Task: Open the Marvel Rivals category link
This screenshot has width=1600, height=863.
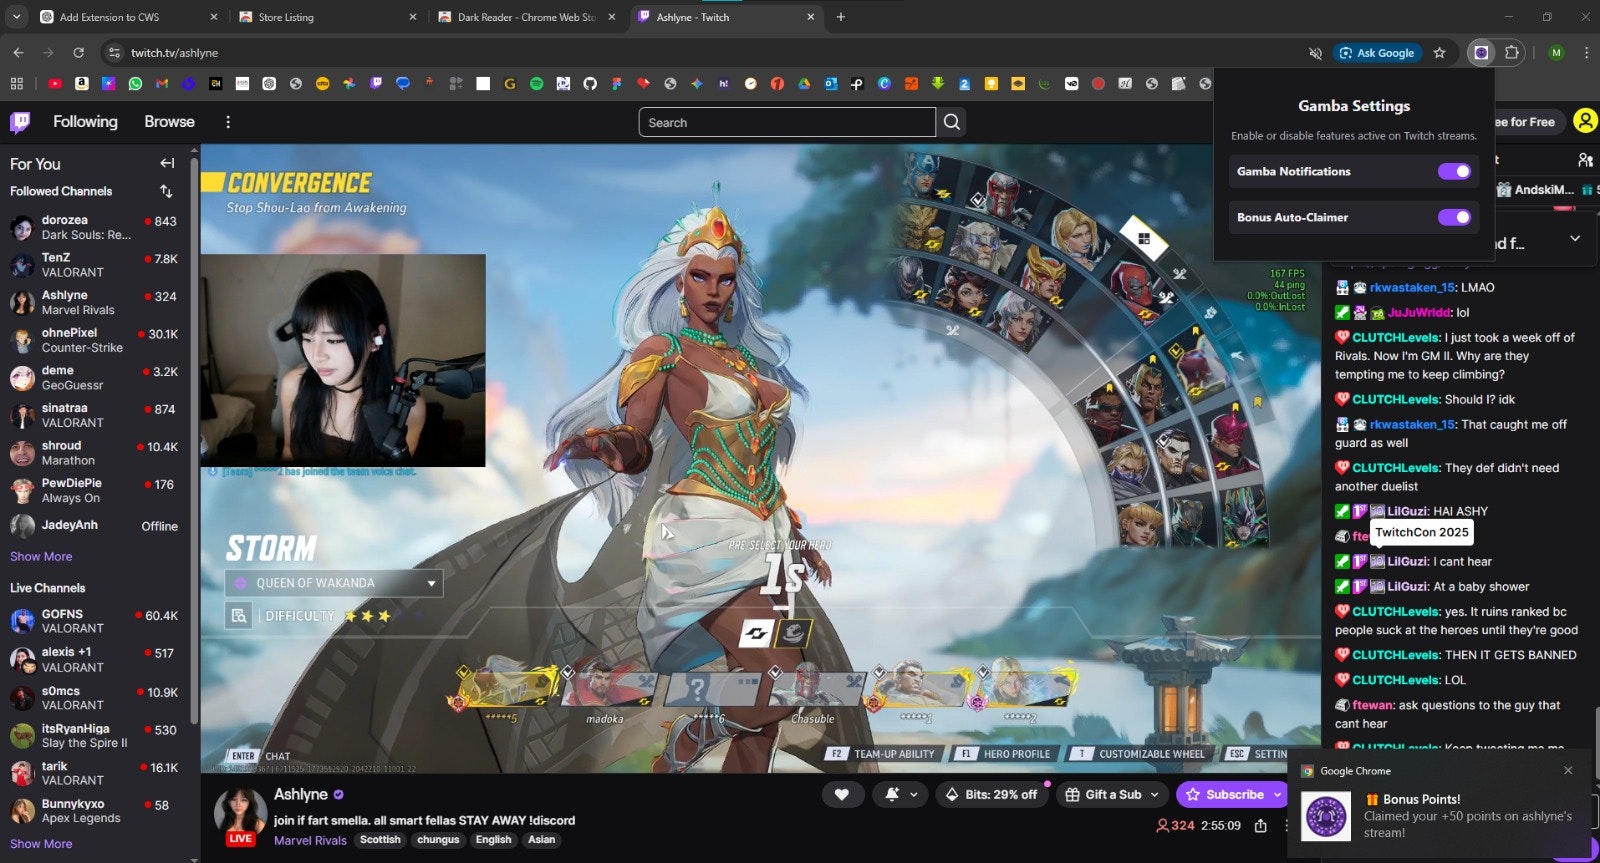Action: tap(310, 841)
